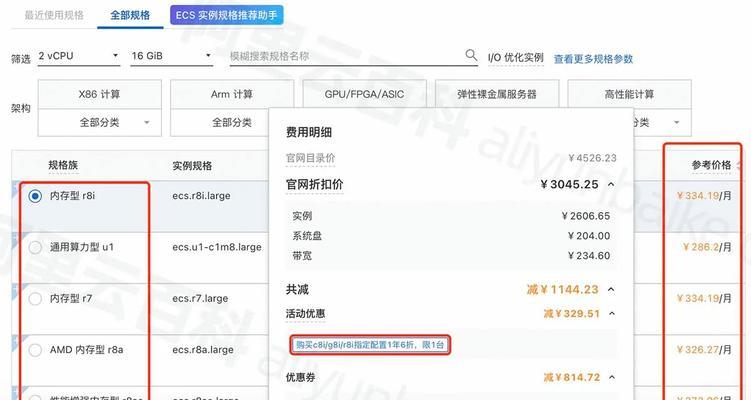
Task: Open X86 计算 全部分类 dropdown
Action: 100,123
